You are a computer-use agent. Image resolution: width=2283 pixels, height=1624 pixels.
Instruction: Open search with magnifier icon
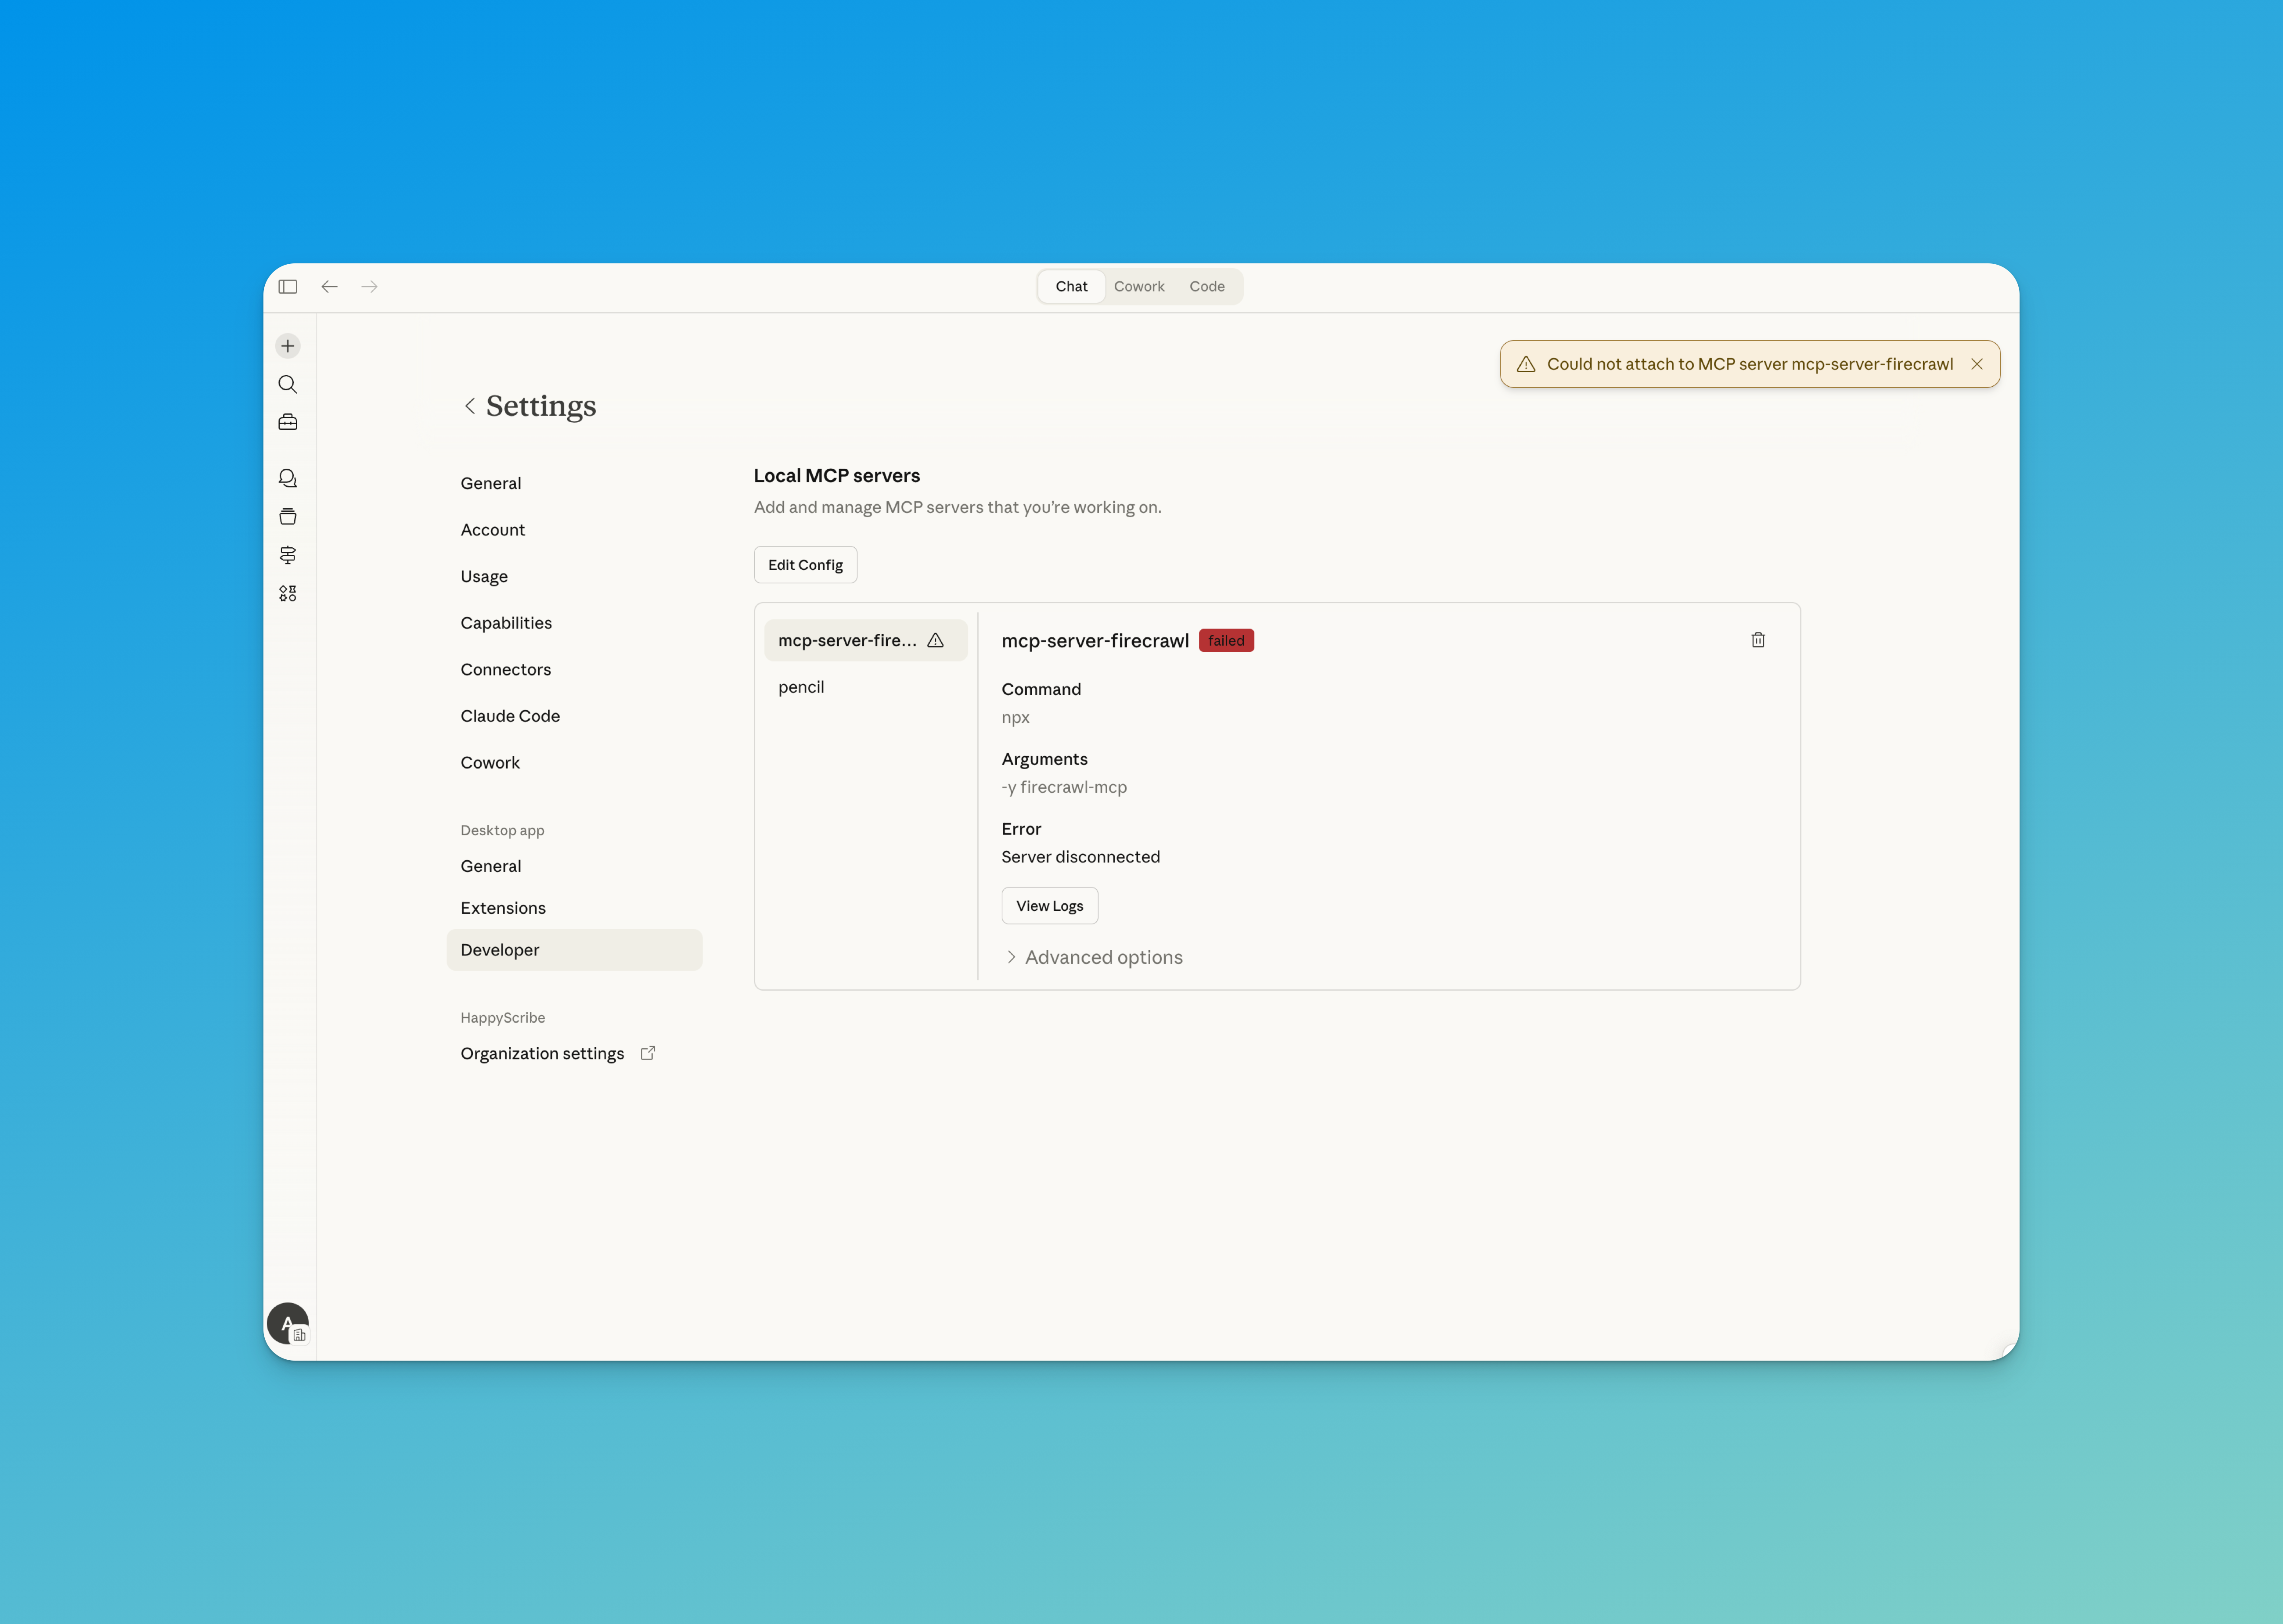(288, 384)
